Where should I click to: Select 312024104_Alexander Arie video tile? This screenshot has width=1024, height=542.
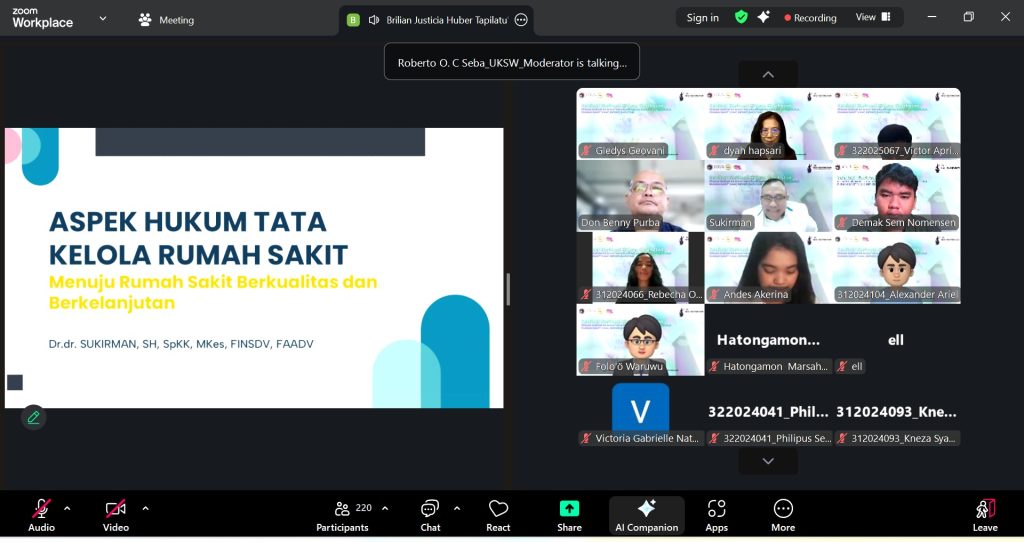click(x=897, y=268)
